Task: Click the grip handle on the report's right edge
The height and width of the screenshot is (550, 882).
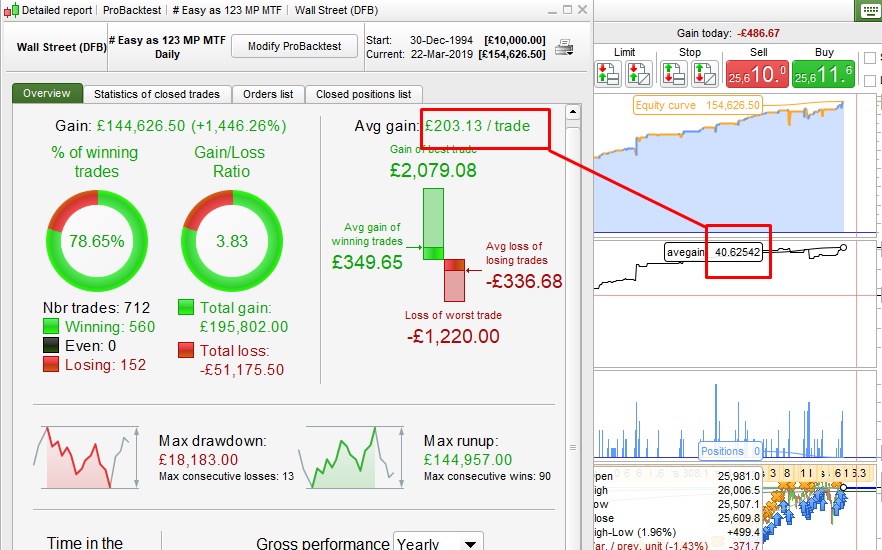Action: [573, 448]
